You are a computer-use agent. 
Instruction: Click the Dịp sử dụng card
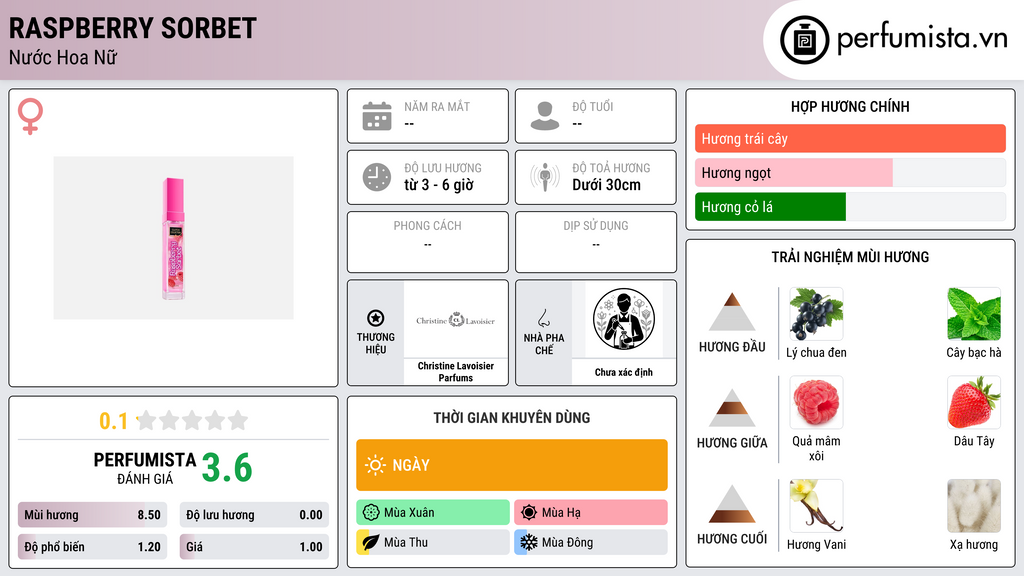tap(596, 242)
